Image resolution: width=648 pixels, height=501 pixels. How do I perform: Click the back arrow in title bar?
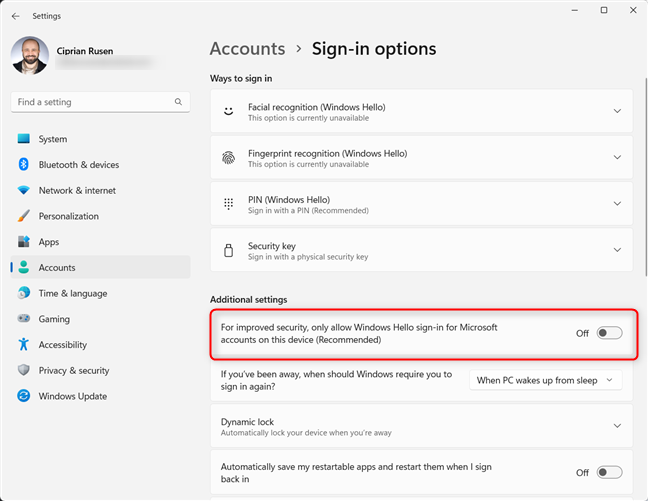click(x=16, y=16)
